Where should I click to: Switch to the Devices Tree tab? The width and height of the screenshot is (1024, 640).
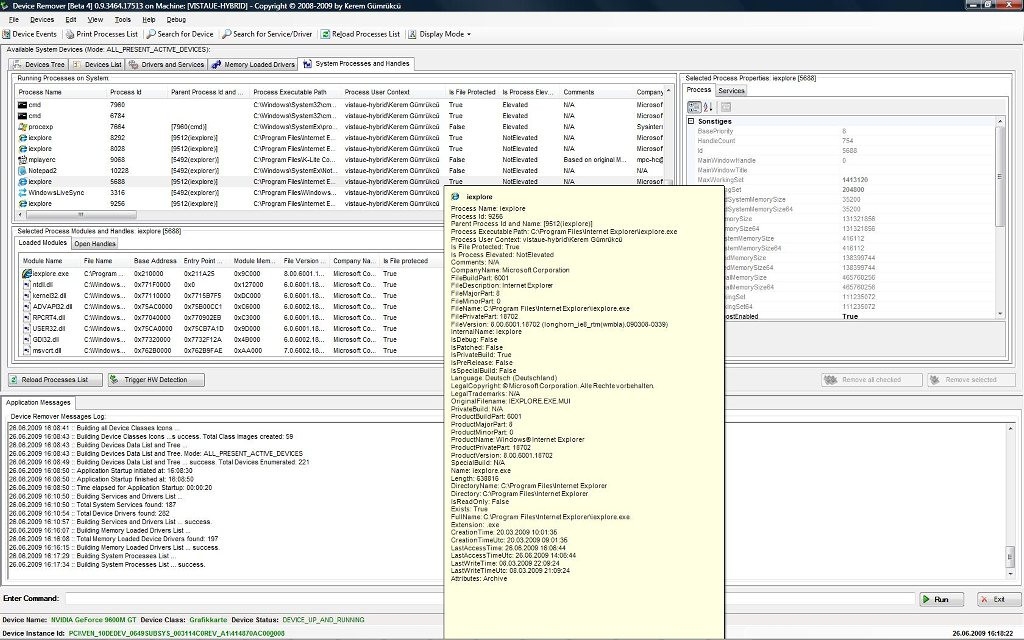pos(39,64)
